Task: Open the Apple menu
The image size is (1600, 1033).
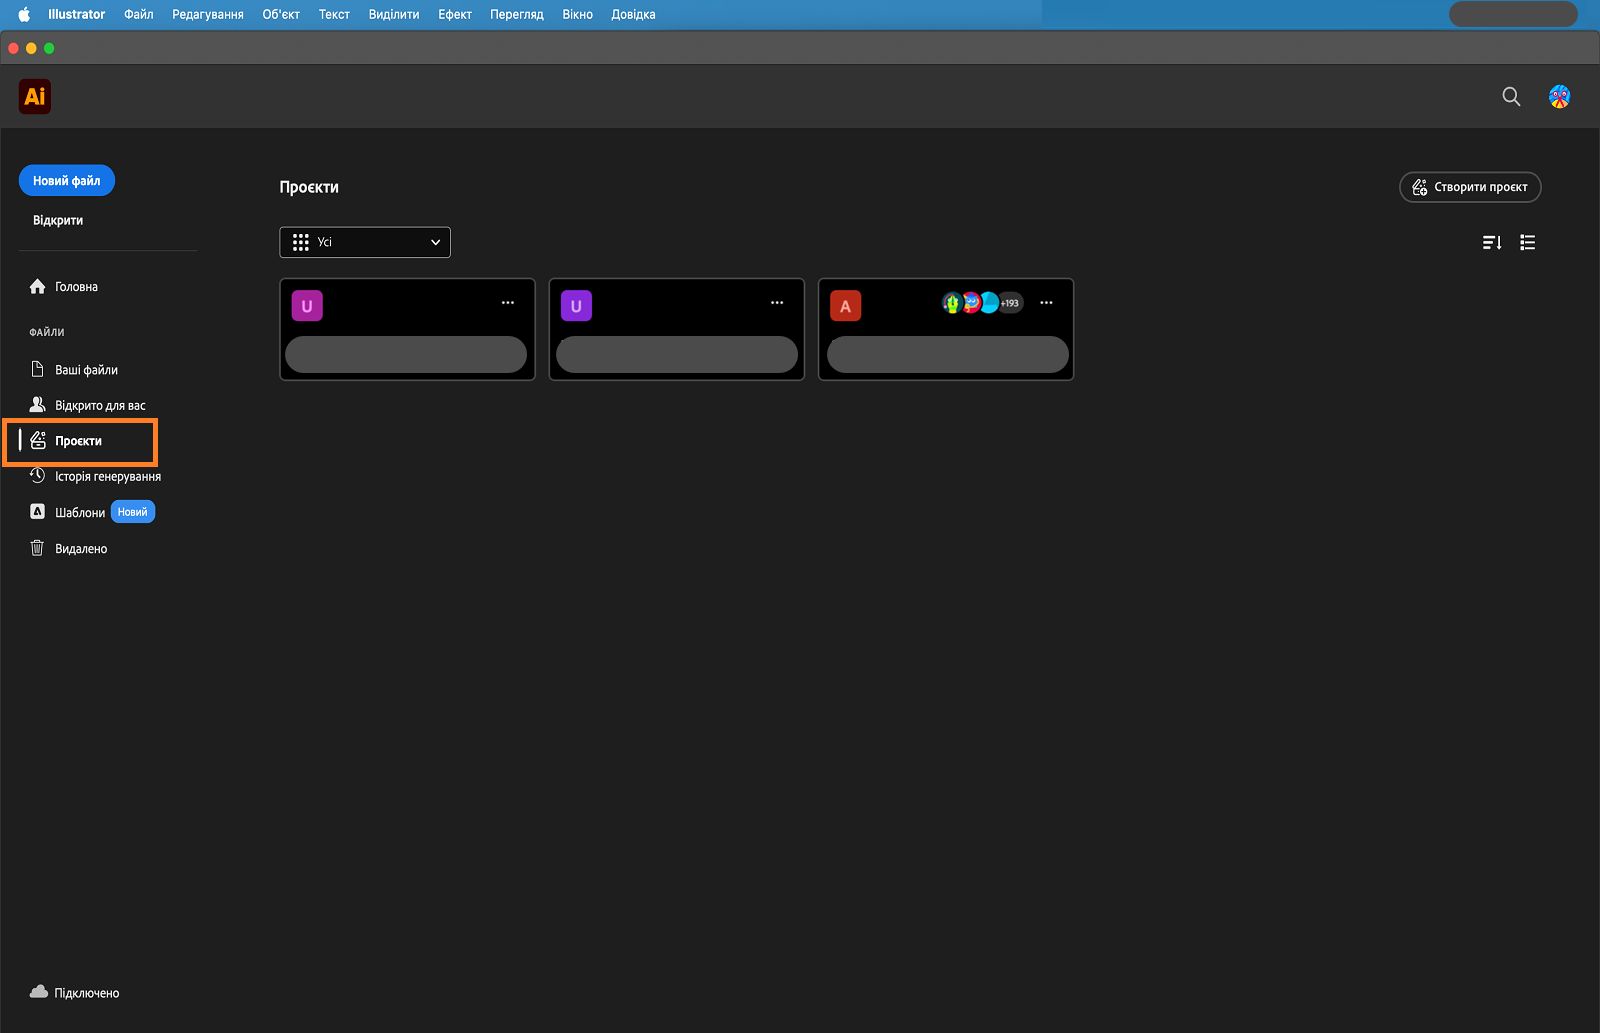Action: [24, 14]
